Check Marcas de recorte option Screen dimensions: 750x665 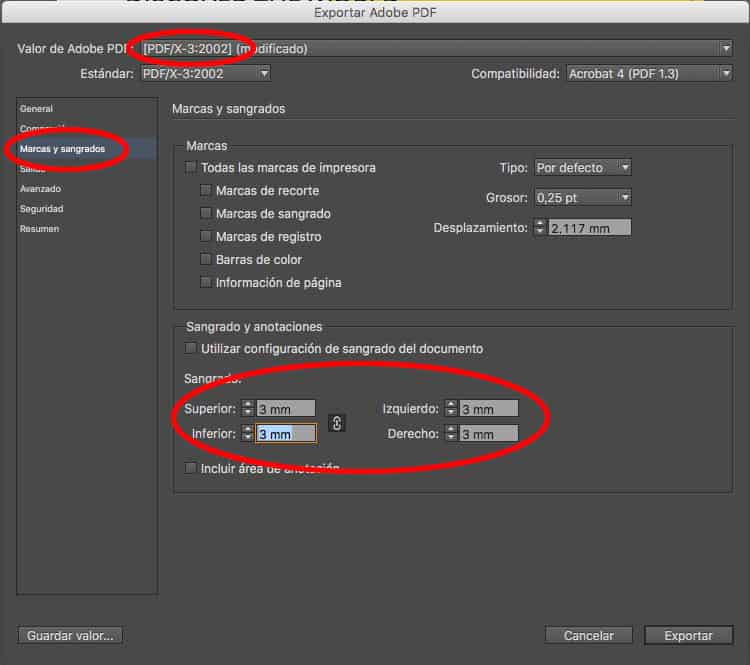point(206,190)
